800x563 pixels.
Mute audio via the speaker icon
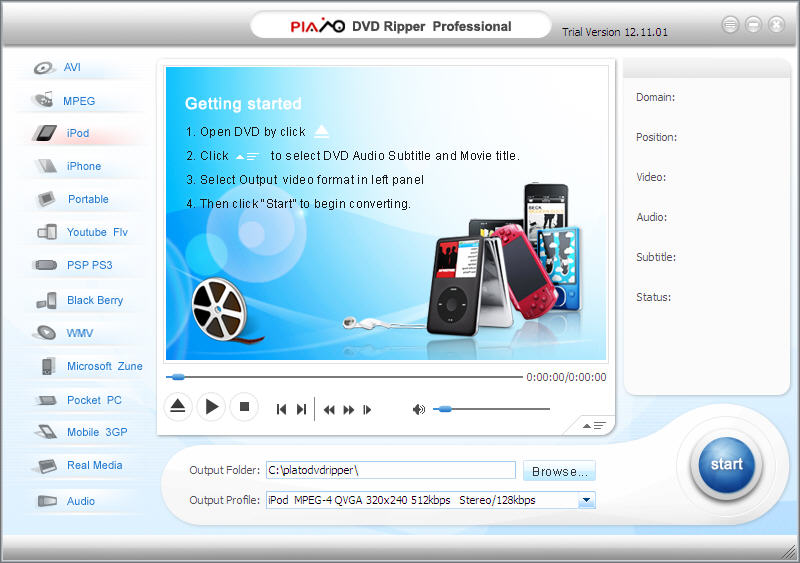tap(419, 409)
